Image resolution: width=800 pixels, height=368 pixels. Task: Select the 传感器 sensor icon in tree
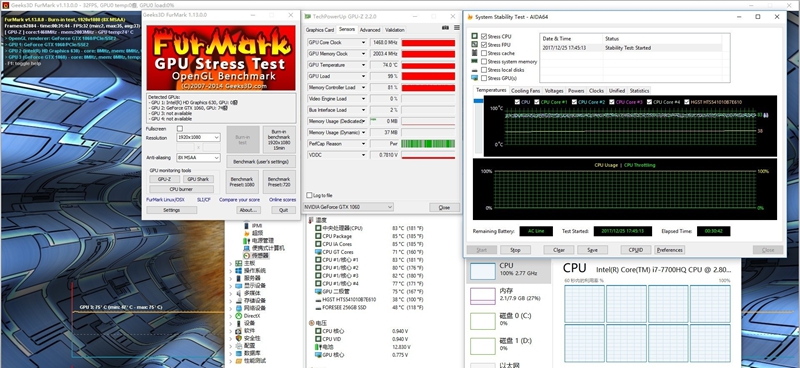pos(246,255)
